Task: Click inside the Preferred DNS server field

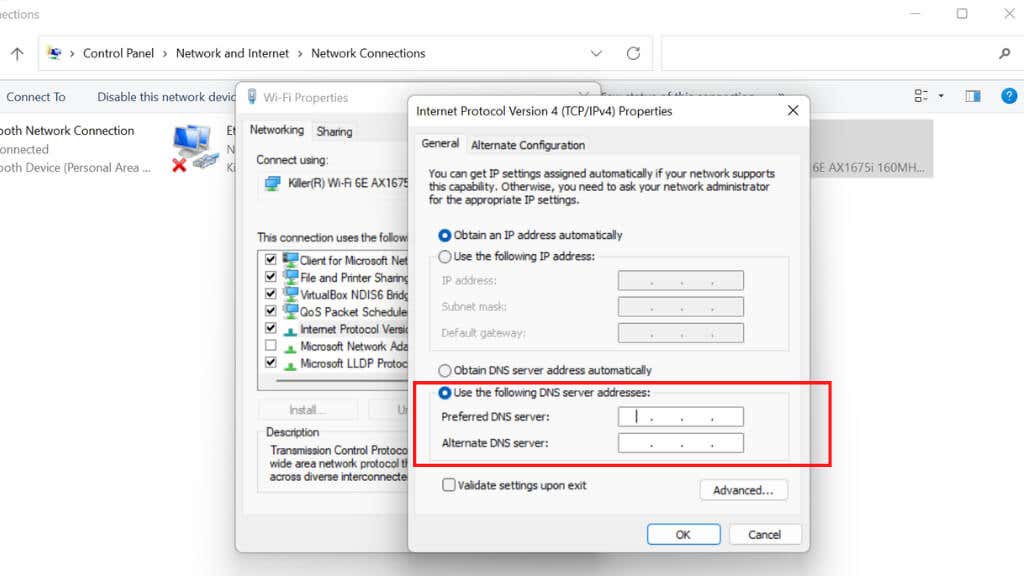Action: click(680, 416)
